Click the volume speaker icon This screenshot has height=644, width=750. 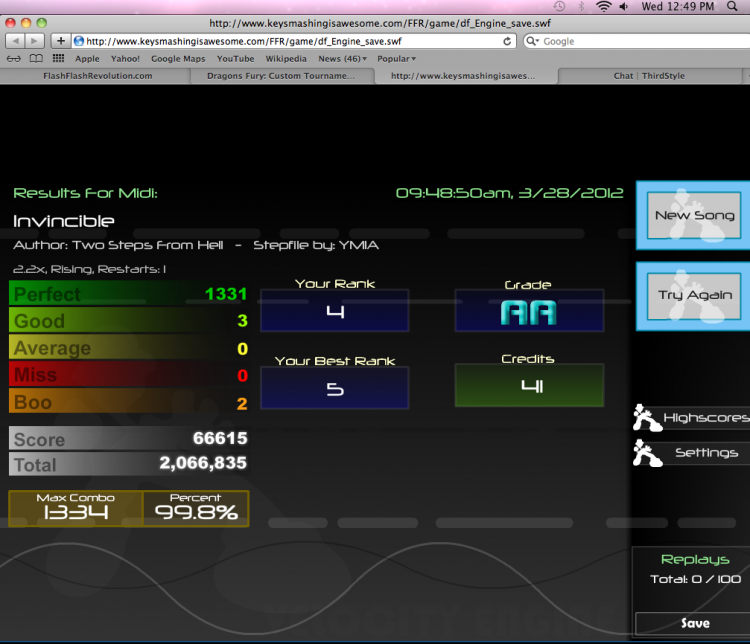tap(624, 6)
